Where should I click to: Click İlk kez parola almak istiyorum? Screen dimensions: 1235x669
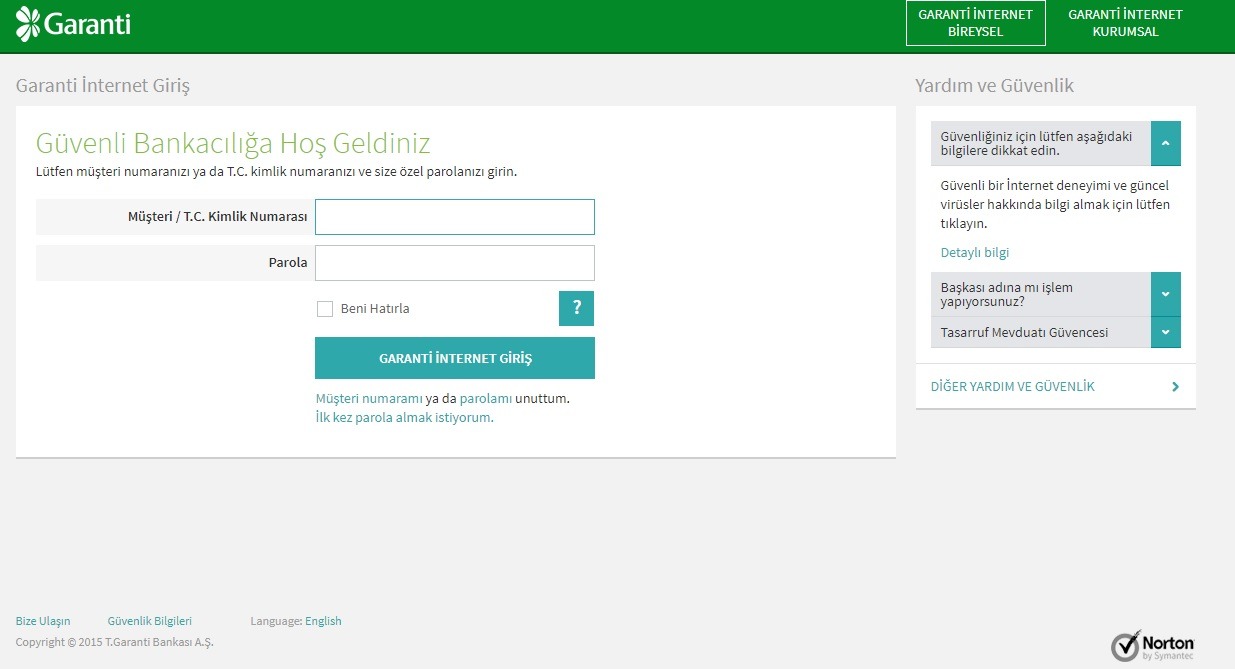pyautogui.click(x=405, y=418)
